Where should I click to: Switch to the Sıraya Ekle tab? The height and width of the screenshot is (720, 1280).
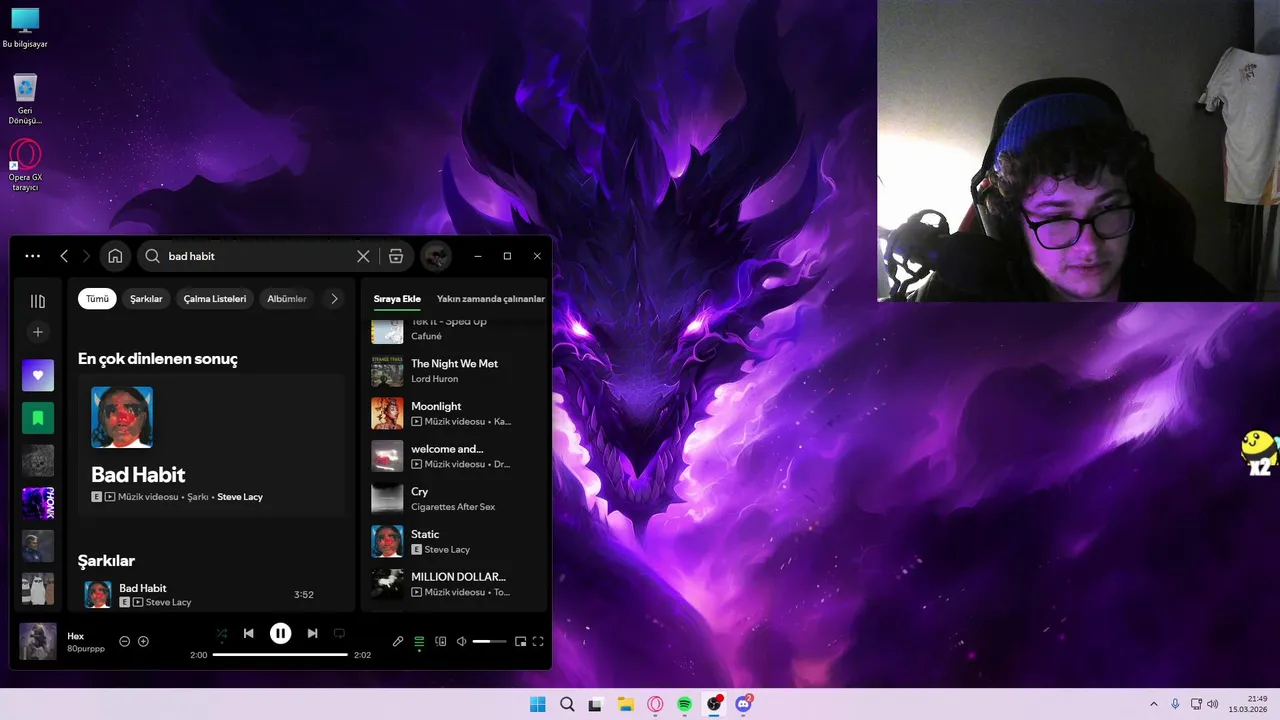397,299
